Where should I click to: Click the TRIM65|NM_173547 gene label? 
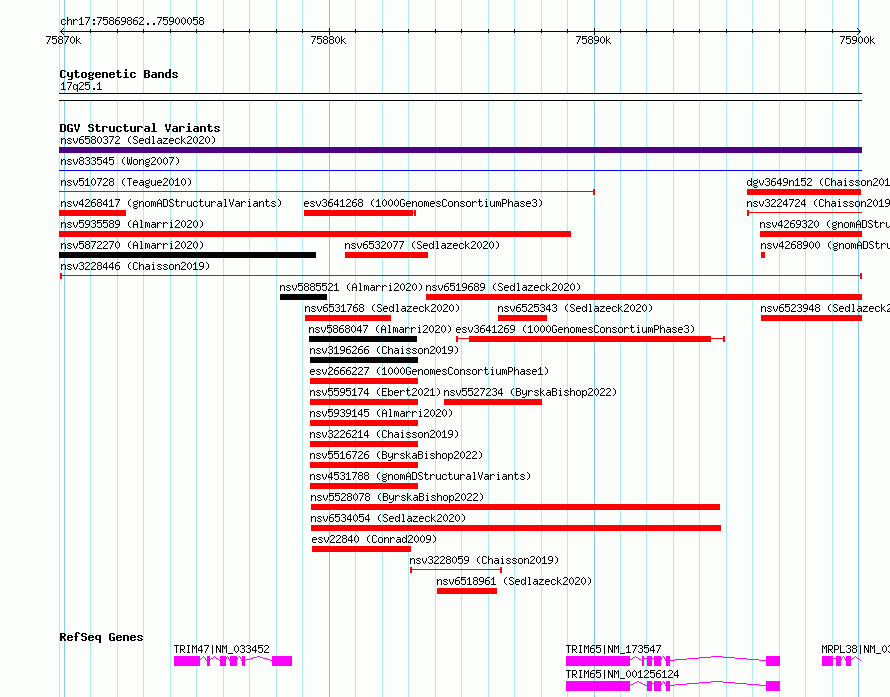pyautogui.click(x=614, y=649)
